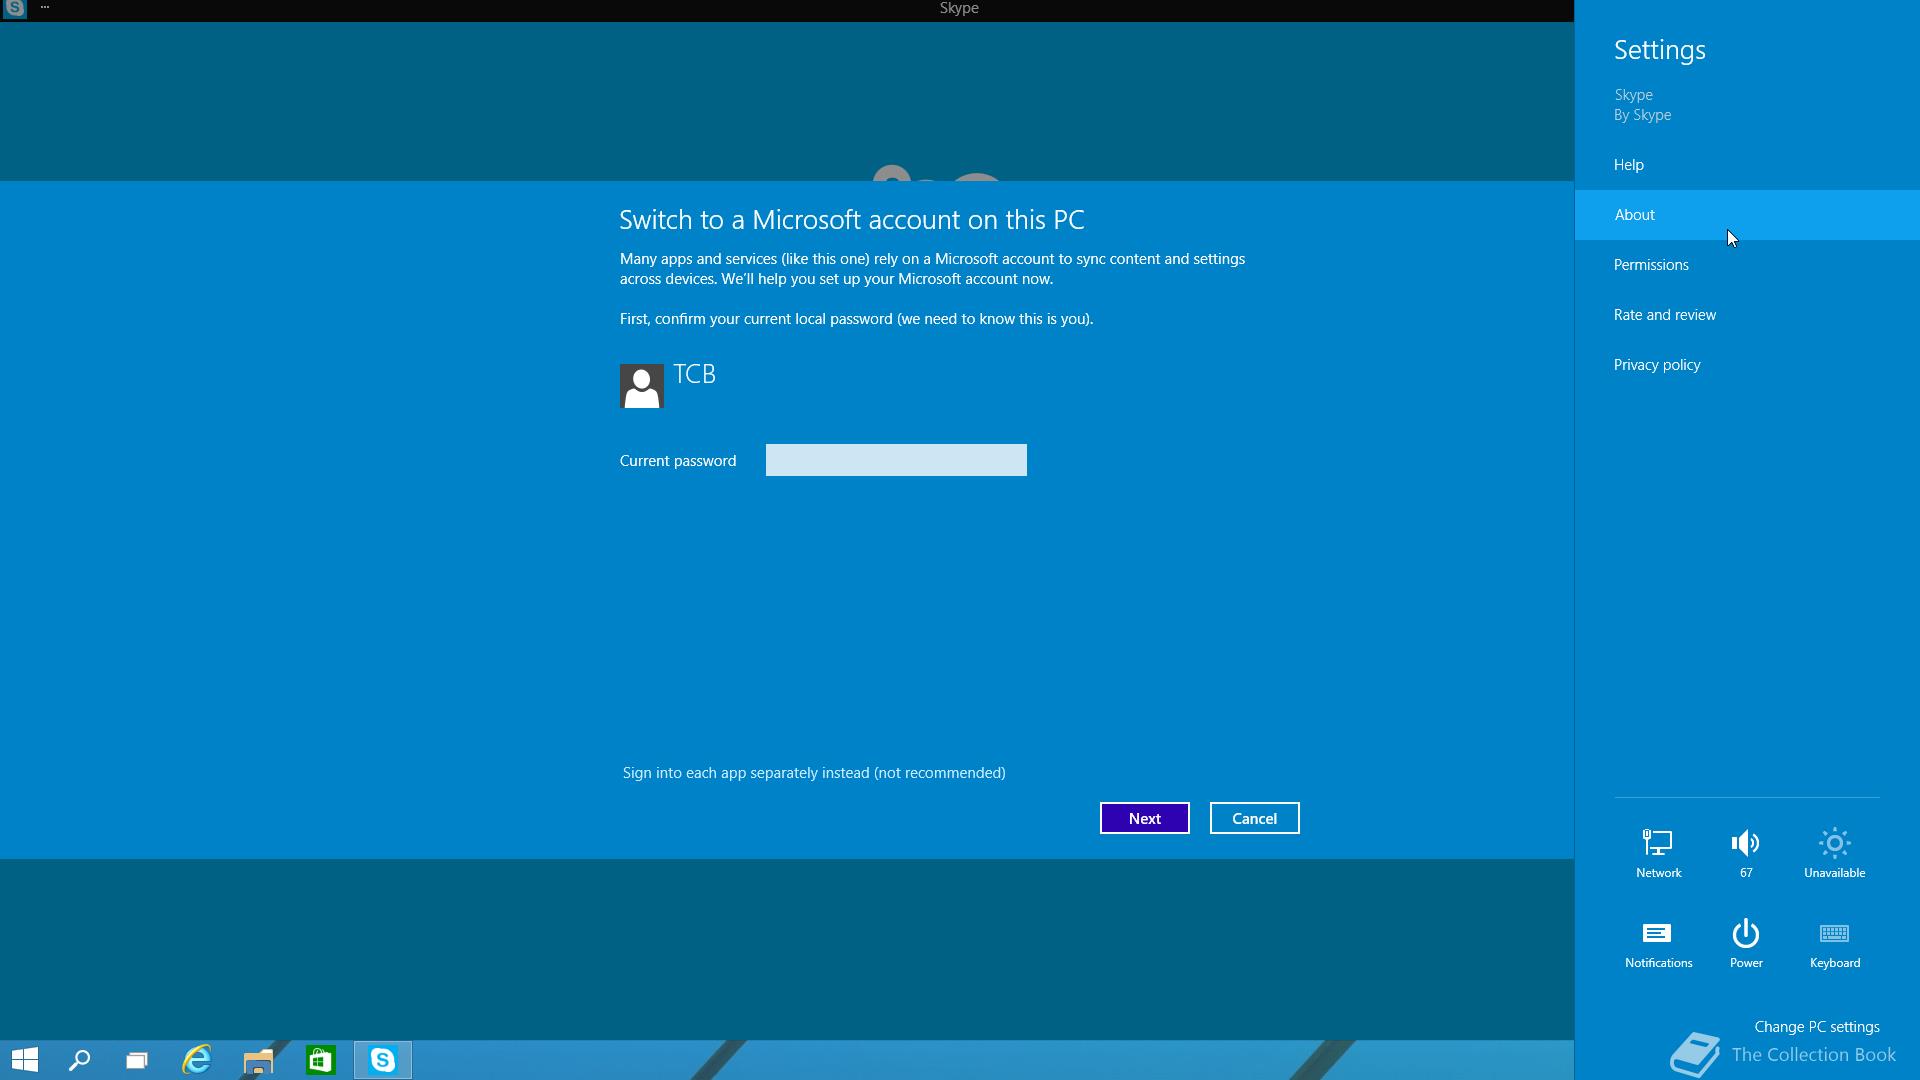This screenshot has height=1080, width=1920.
Task: Click the TCB account name text
Action: tap(695, 374)
